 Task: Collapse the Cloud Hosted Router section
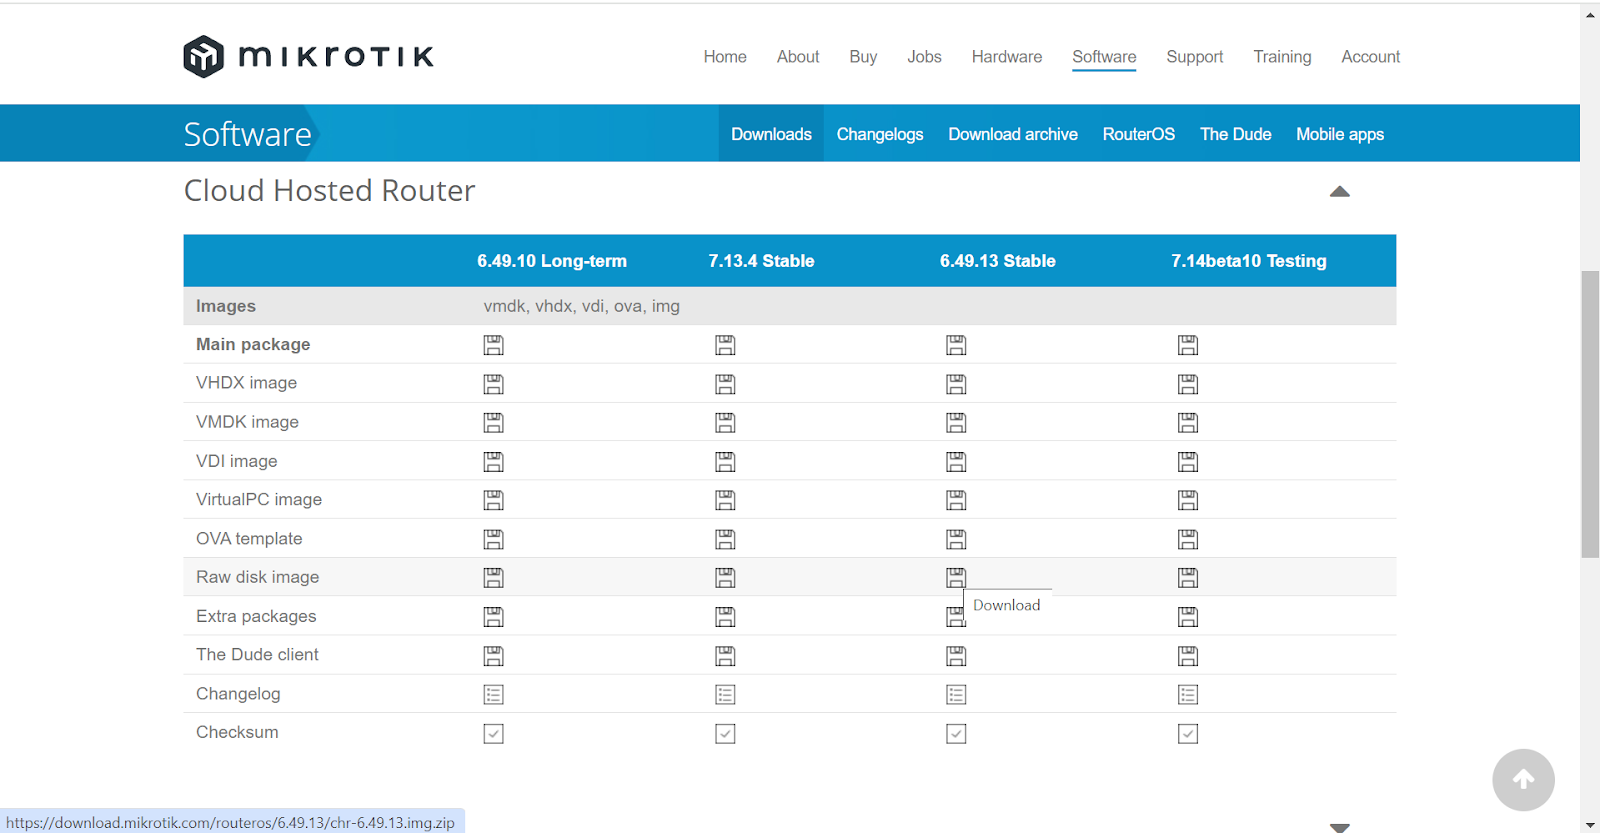tap(1340, 192)
